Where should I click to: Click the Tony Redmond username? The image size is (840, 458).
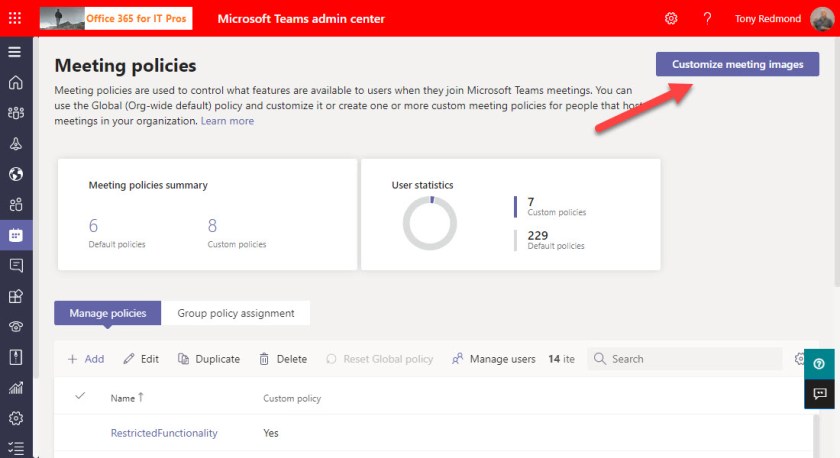coord(768,19)
